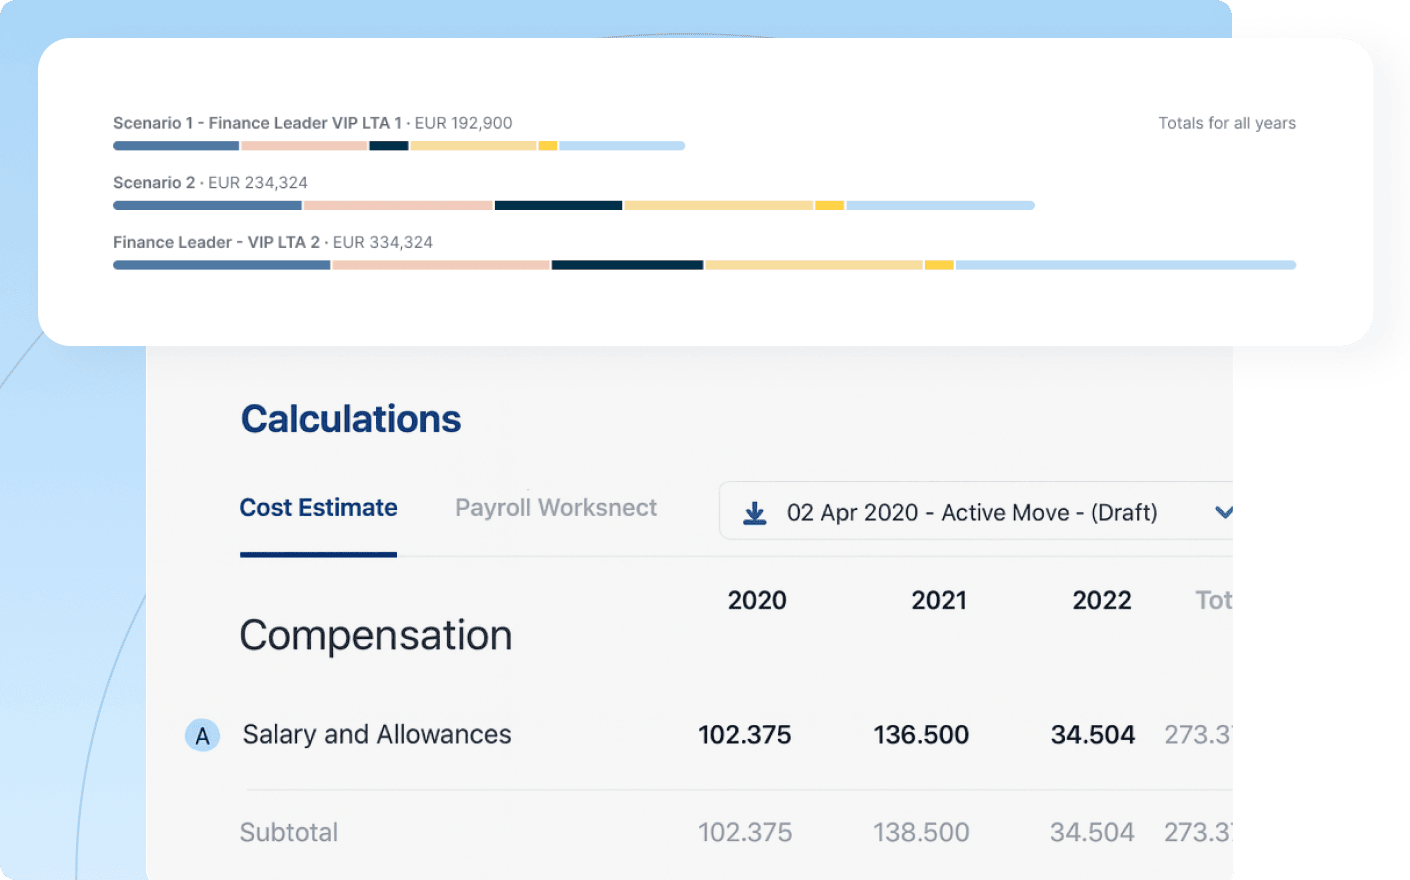Click the 2020 column header
The image size is (1410, 880).
pos(757,600)
